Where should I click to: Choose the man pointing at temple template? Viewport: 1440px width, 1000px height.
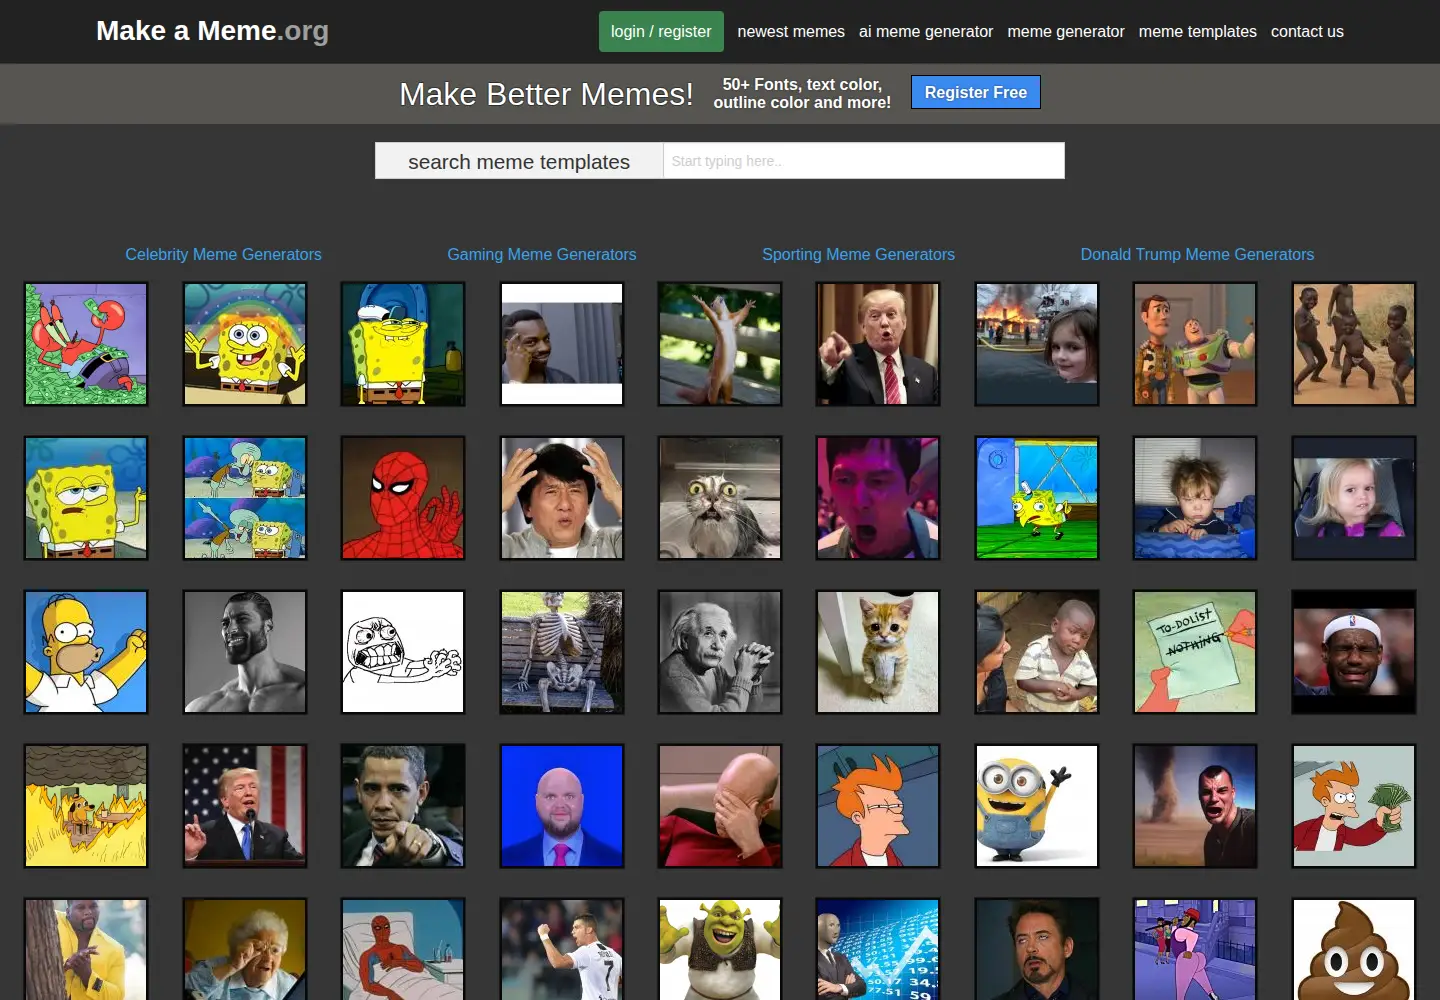pyautogui.click(x=562, y=344)
